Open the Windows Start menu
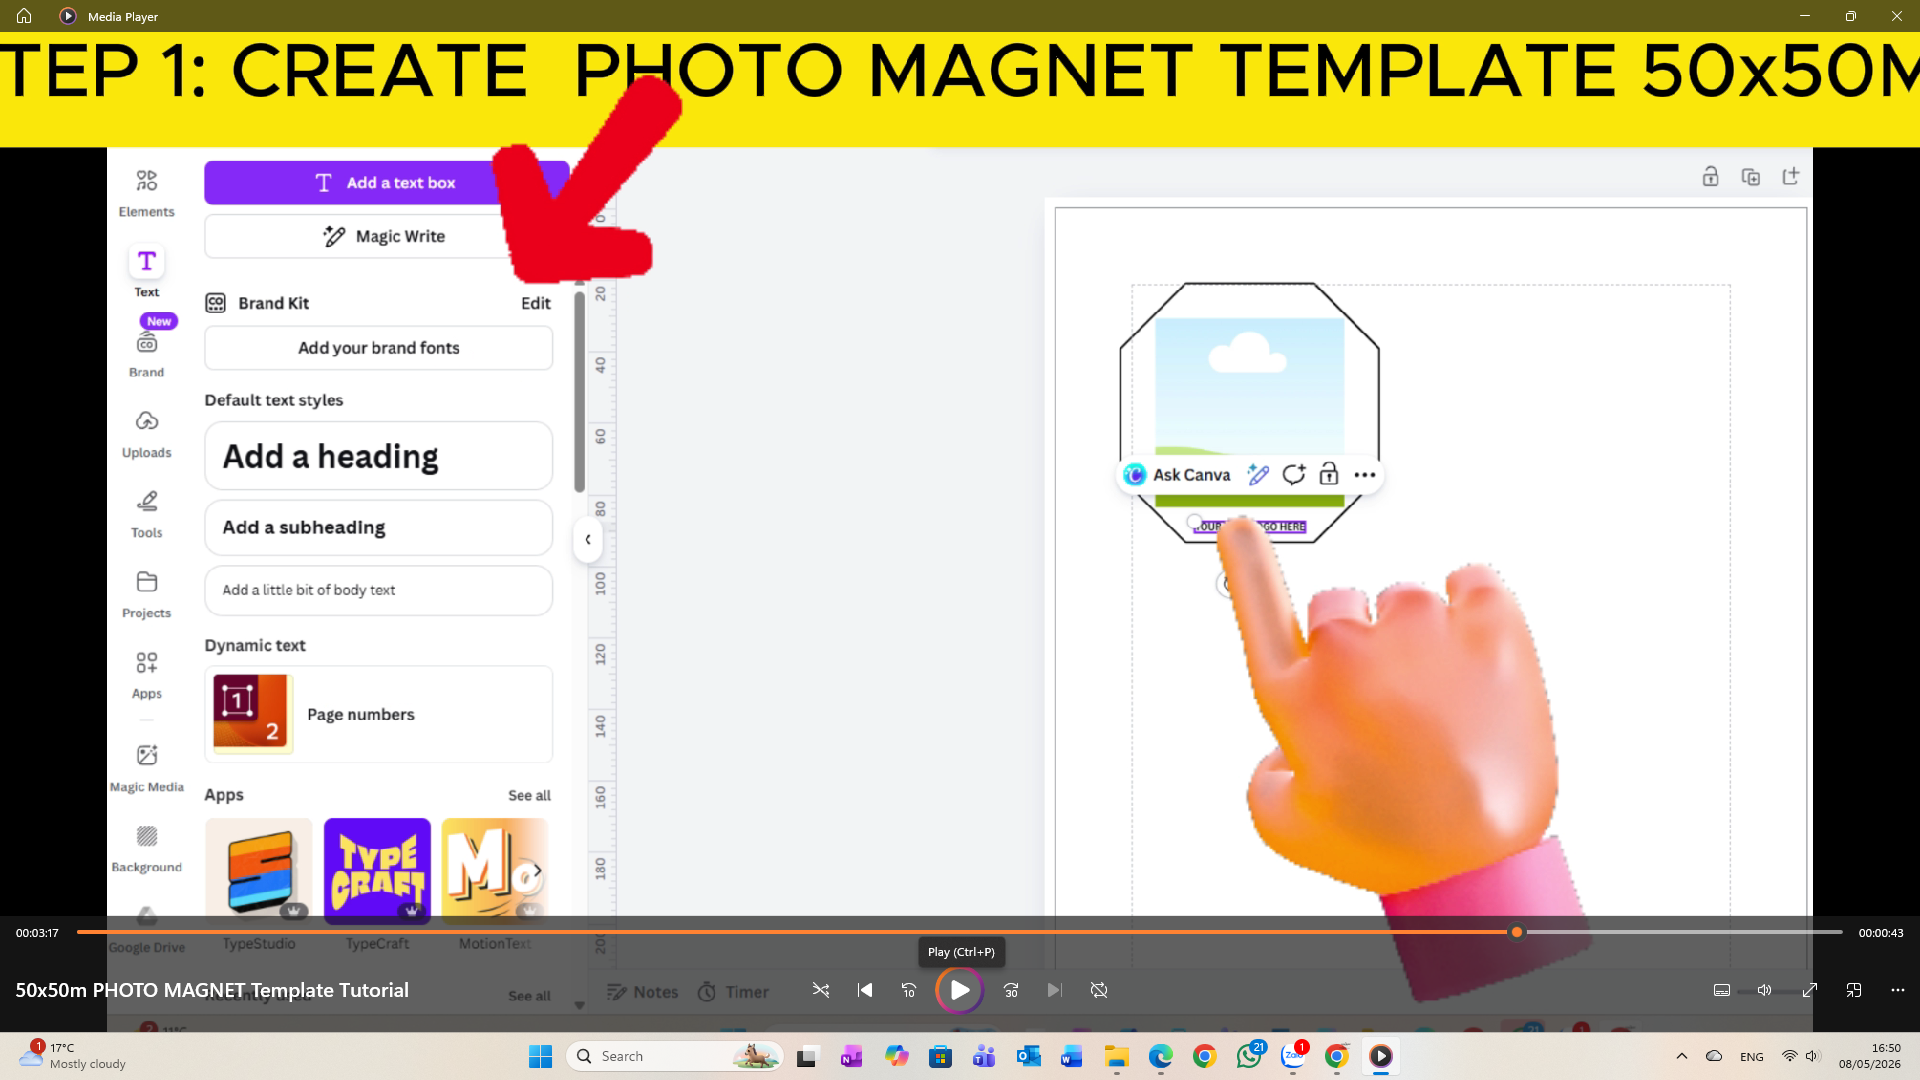The height and width of the screenshot is (1080, 1920). coord(540,1056)
